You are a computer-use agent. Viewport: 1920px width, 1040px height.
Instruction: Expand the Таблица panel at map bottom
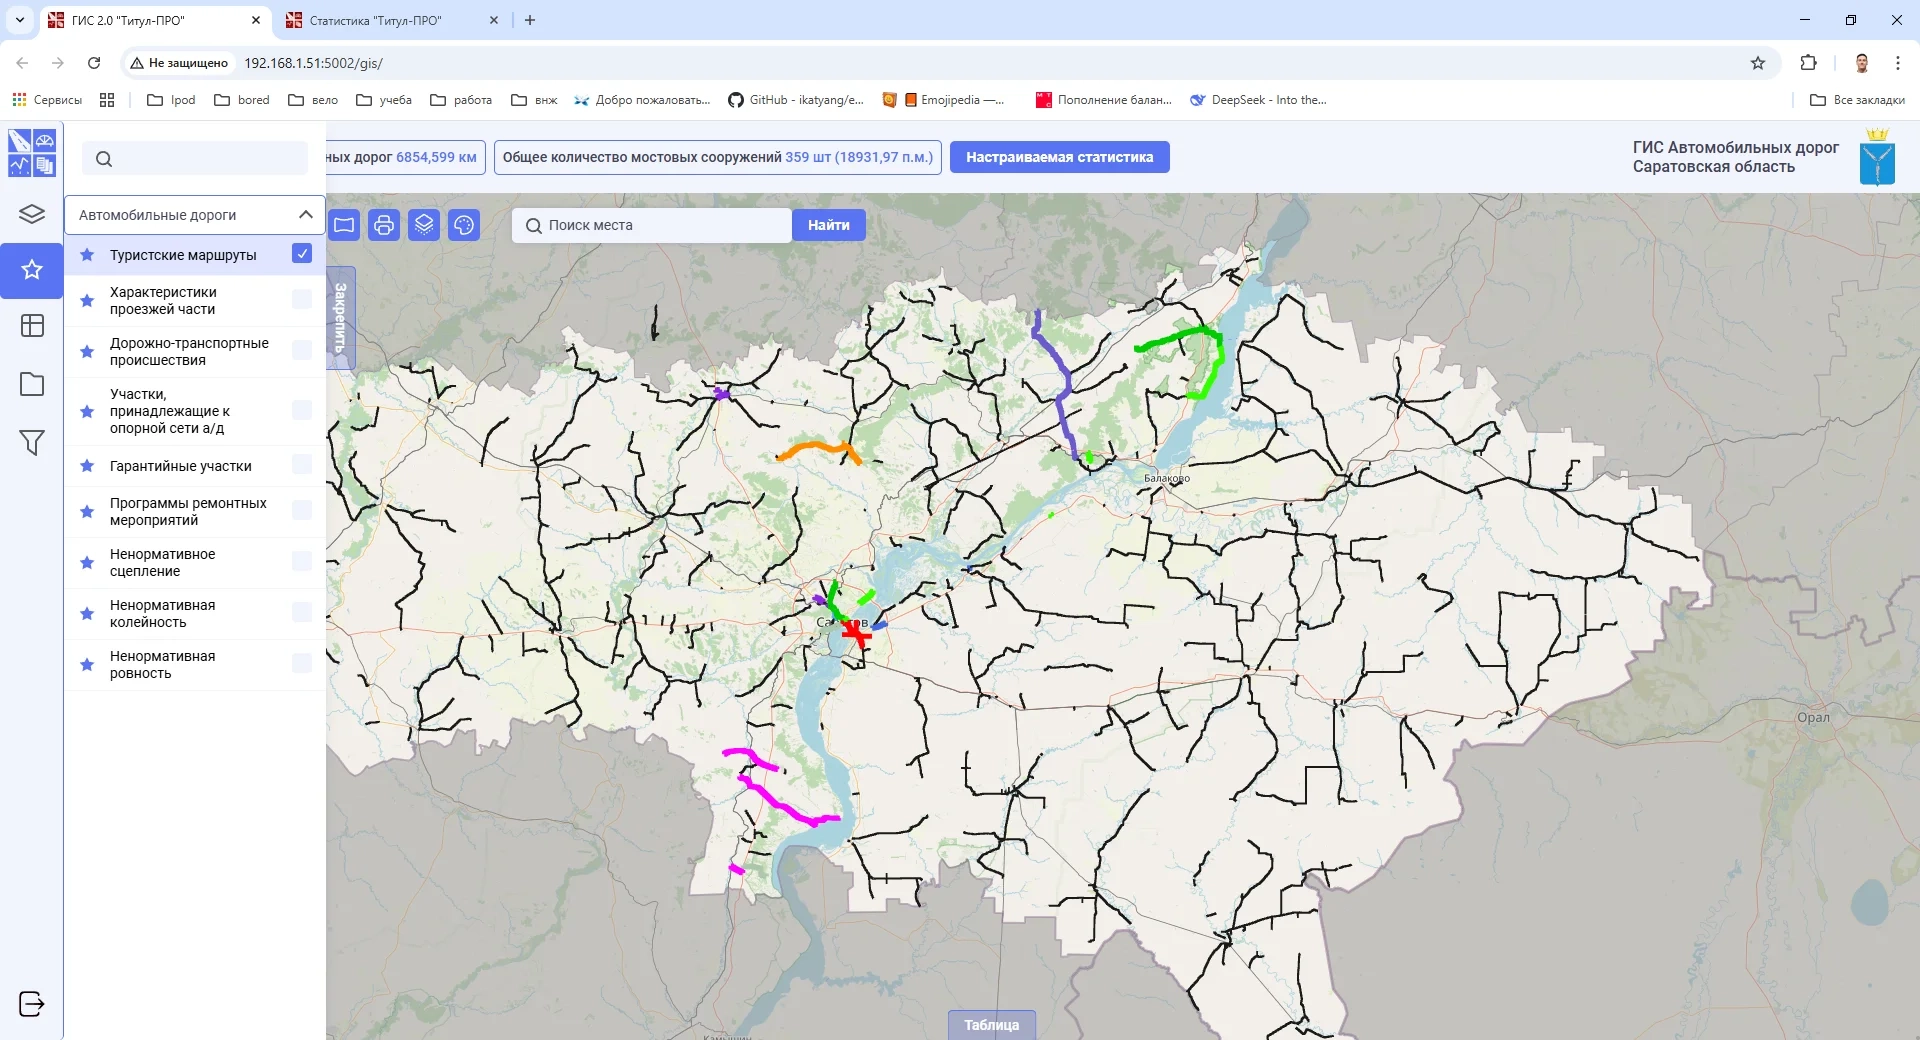click(x=991, y=1024)
